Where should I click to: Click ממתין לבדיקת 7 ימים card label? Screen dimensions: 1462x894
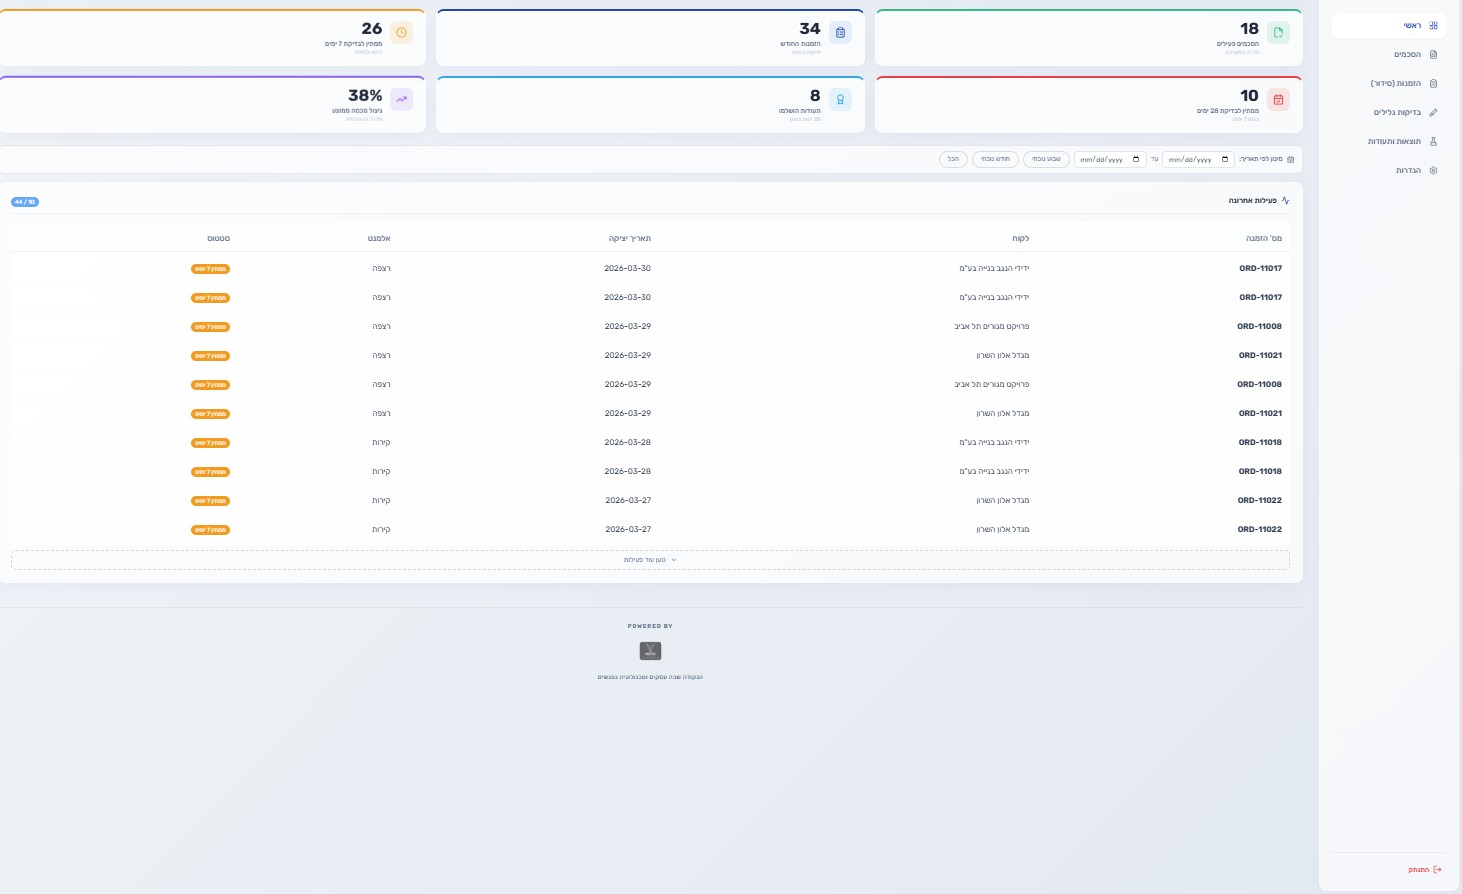[x=353, y=44]
